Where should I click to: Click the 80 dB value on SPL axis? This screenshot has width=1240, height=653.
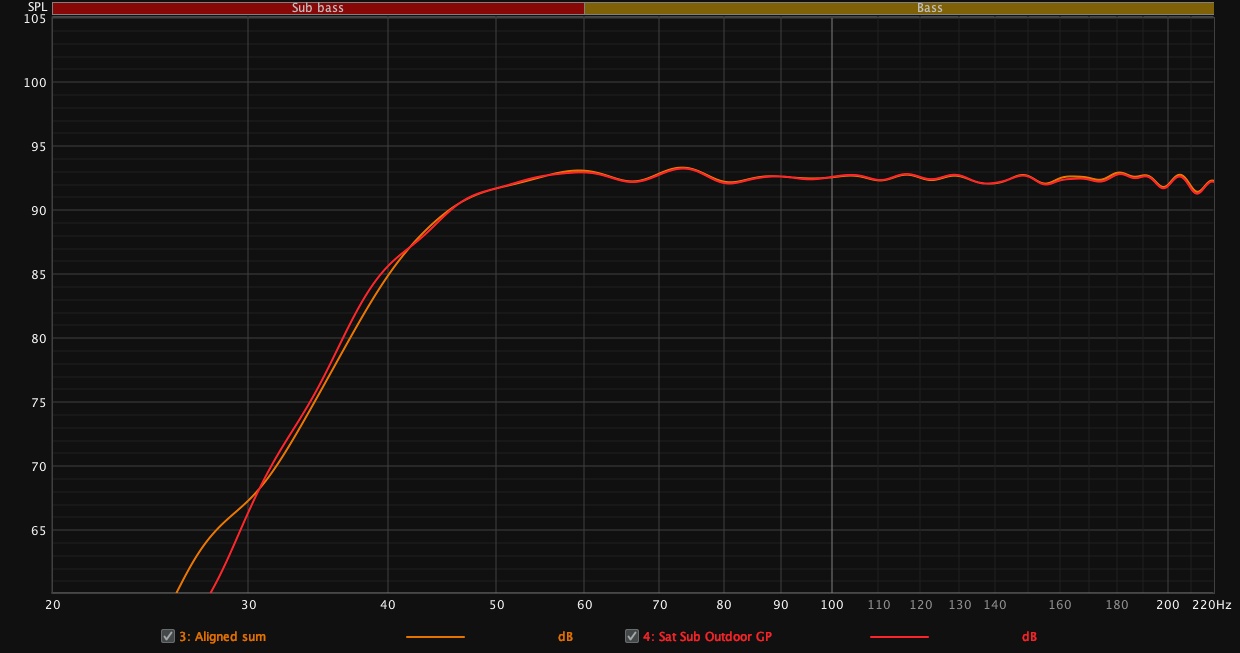(x=38, y=338)
